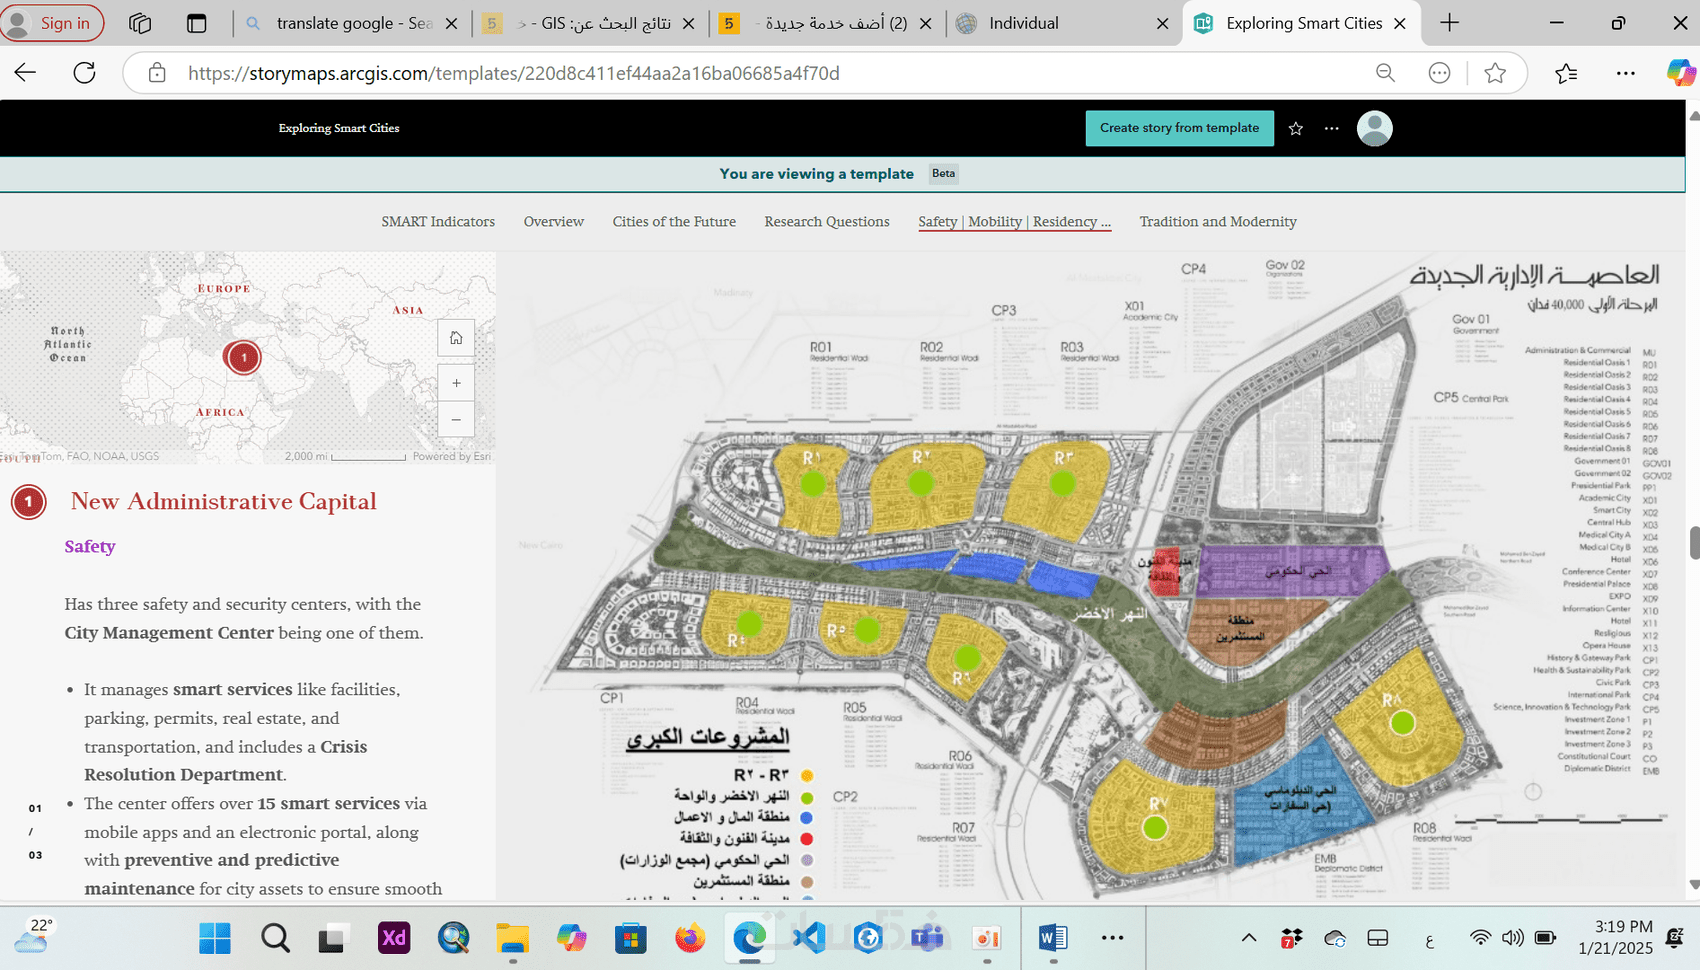Open Edge Workspaces
The height and width of the screenshot is (970, 1700).
(x=140, y=23)
